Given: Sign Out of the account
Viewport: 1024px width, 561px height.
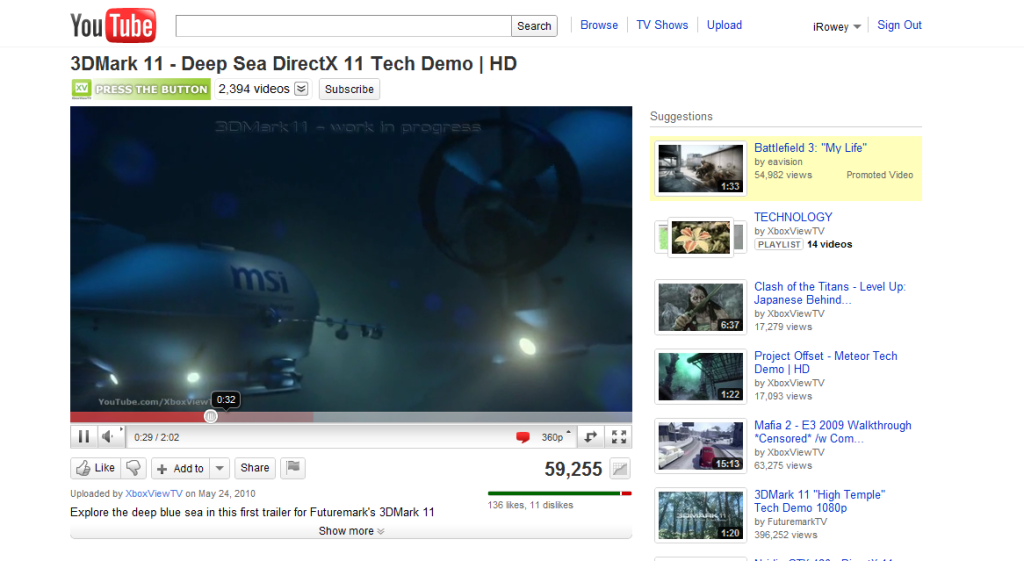Looking at the screenshot, I should [899, 25].
